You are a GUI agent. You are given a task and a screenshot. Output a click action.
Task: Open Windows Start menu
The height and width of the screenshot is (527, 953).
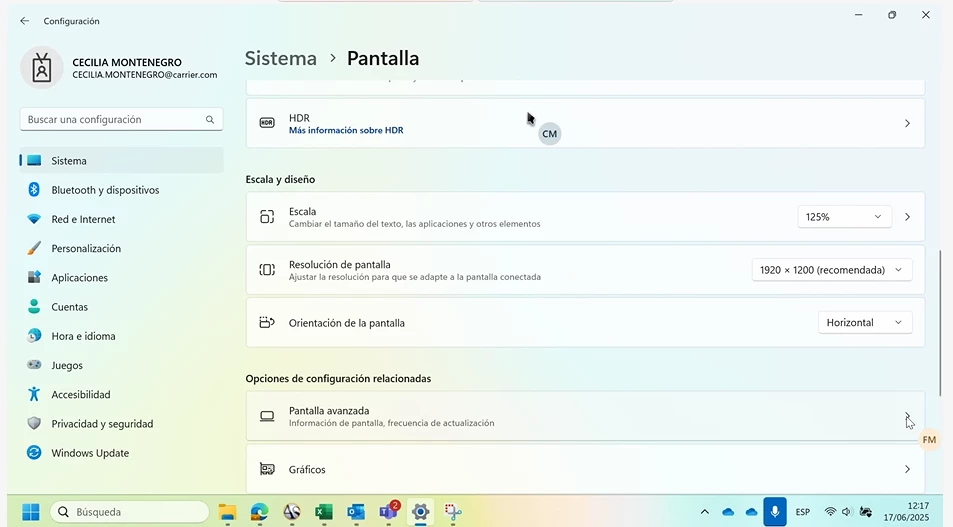pos(30,512)
